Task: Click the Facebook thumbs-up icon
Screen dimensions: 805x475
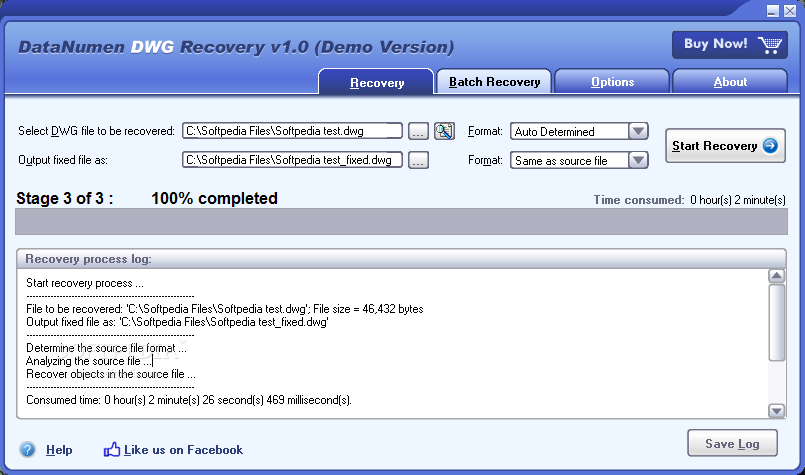Action: click(x=111, y=449)
